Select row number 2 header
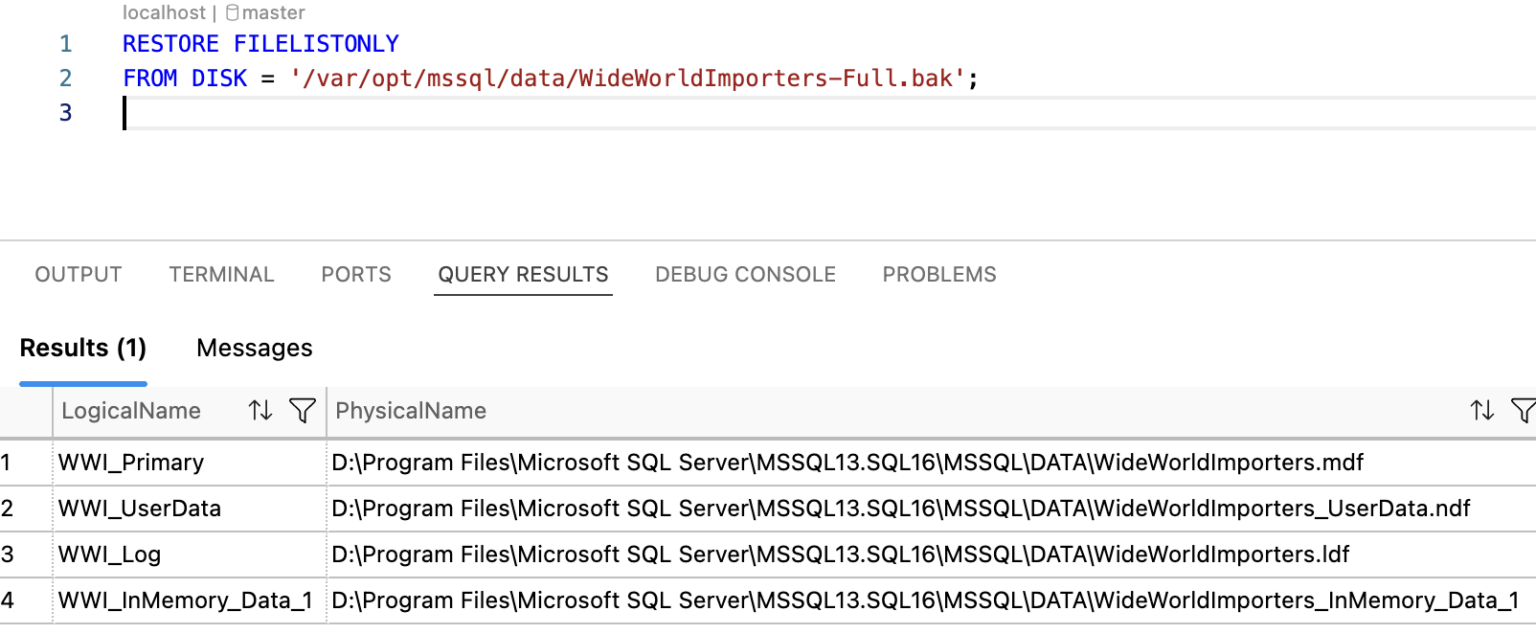The image size is (1536, 634). (x=26, y=508)
